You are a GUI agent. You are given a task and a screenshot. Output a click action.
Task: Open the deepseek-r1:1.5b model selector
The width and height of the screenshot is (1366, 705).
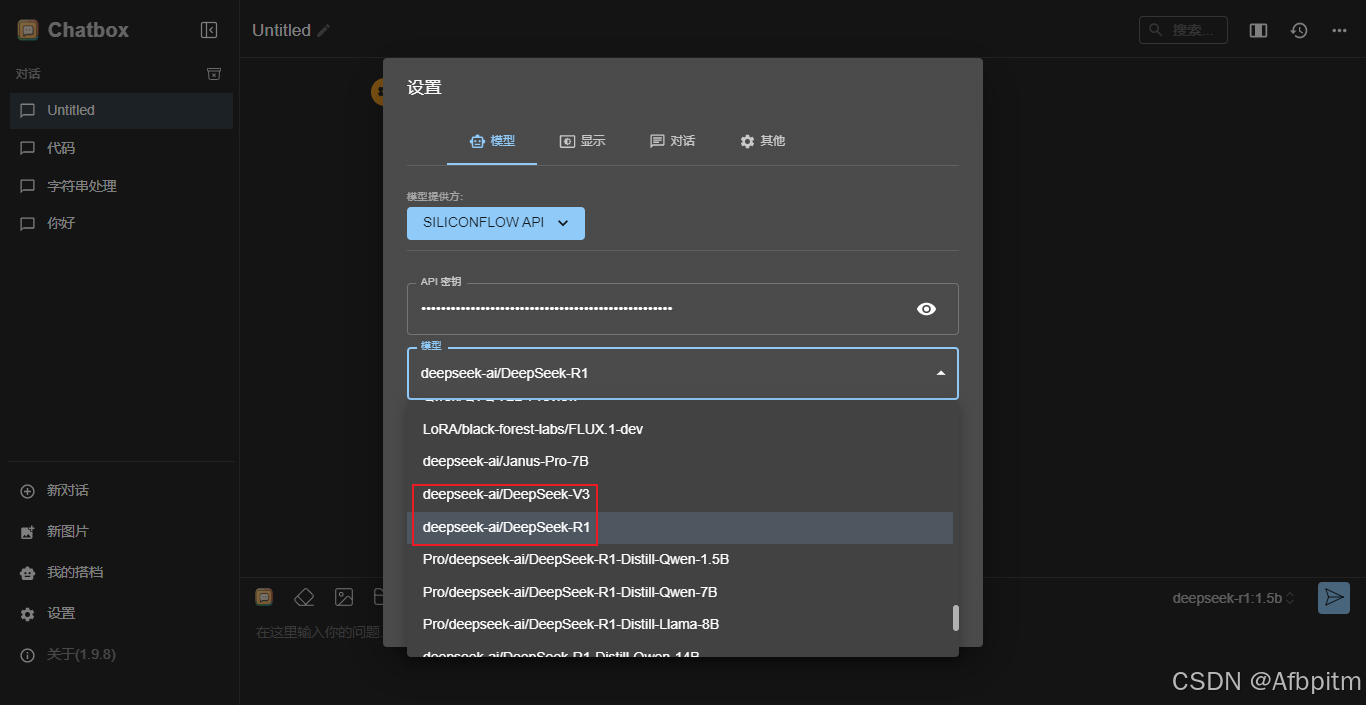1234,598
